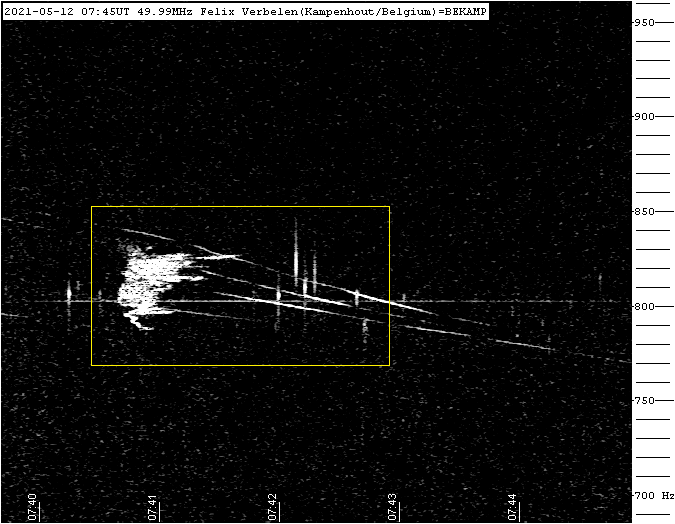
Task: Select the 07:40 time axis marker
Action: click(33, 507)
